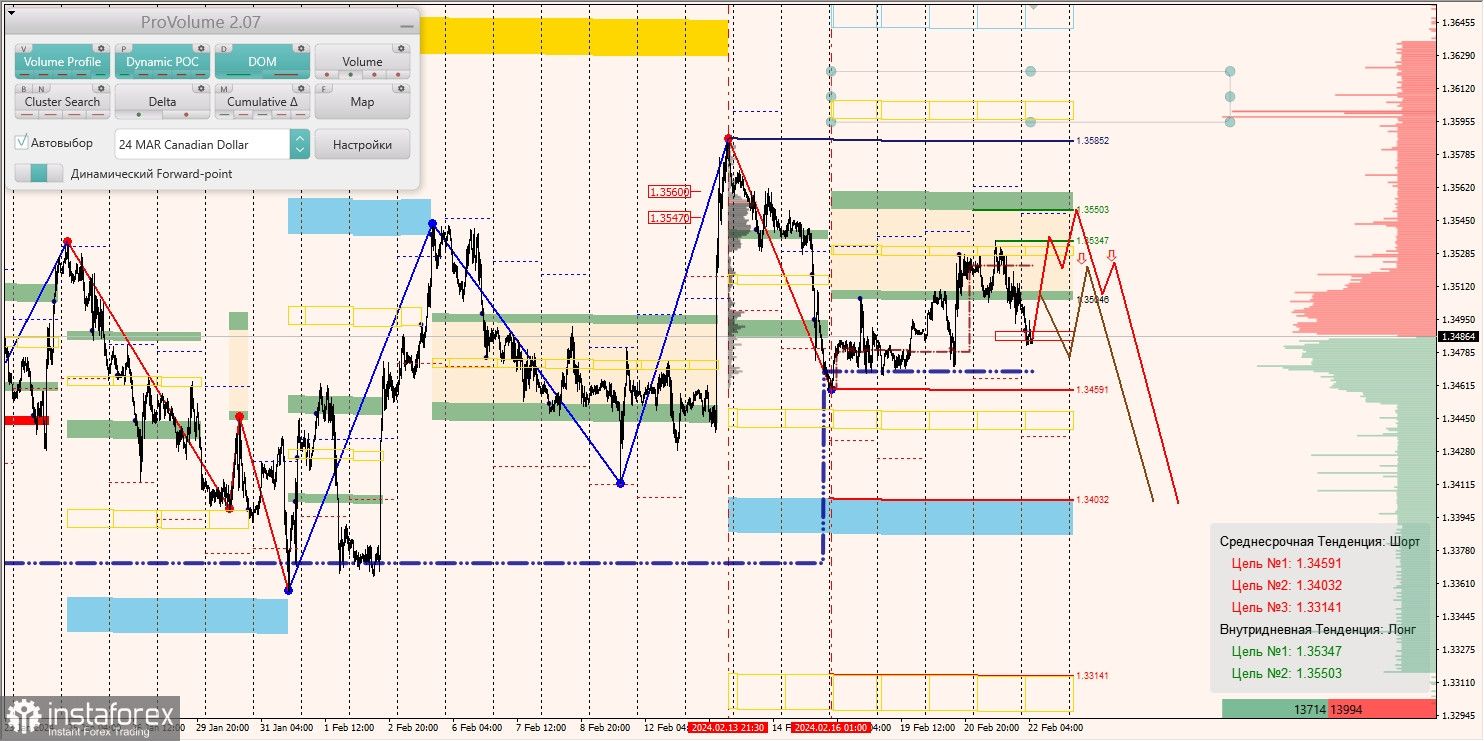Viewport: 1484px width, 741px height.
Task: Toggle the Dynamic POC indicator
Action: pos(162,62)
